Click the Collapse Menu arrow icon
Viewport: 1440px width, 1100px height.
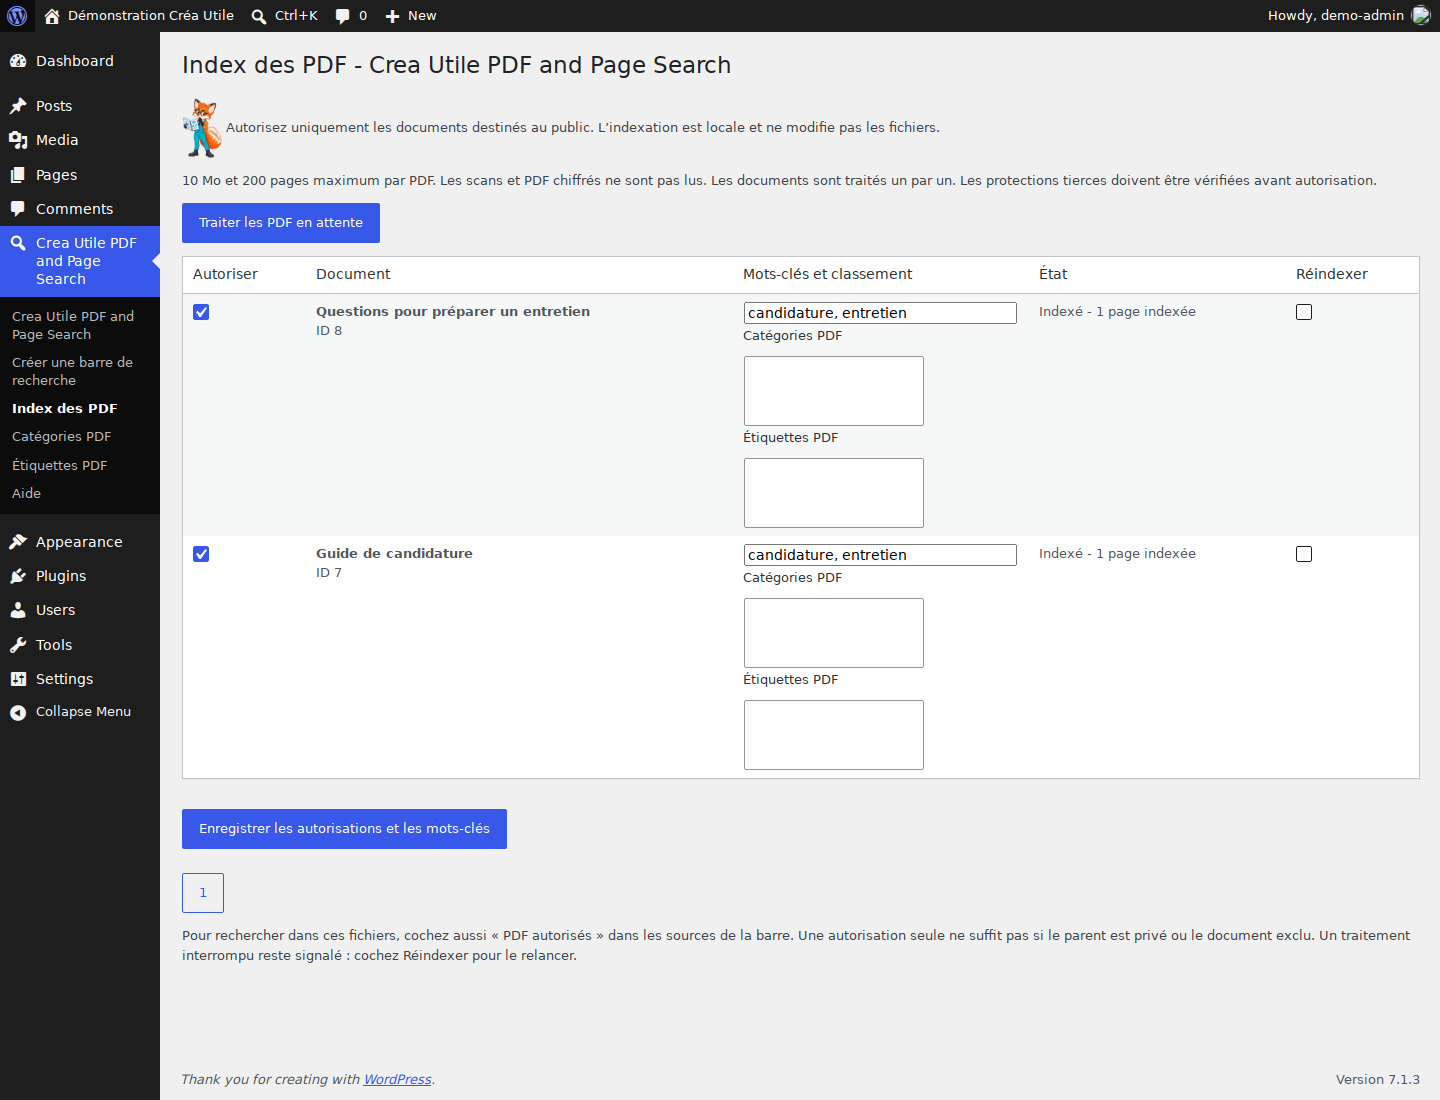point(18,712)
